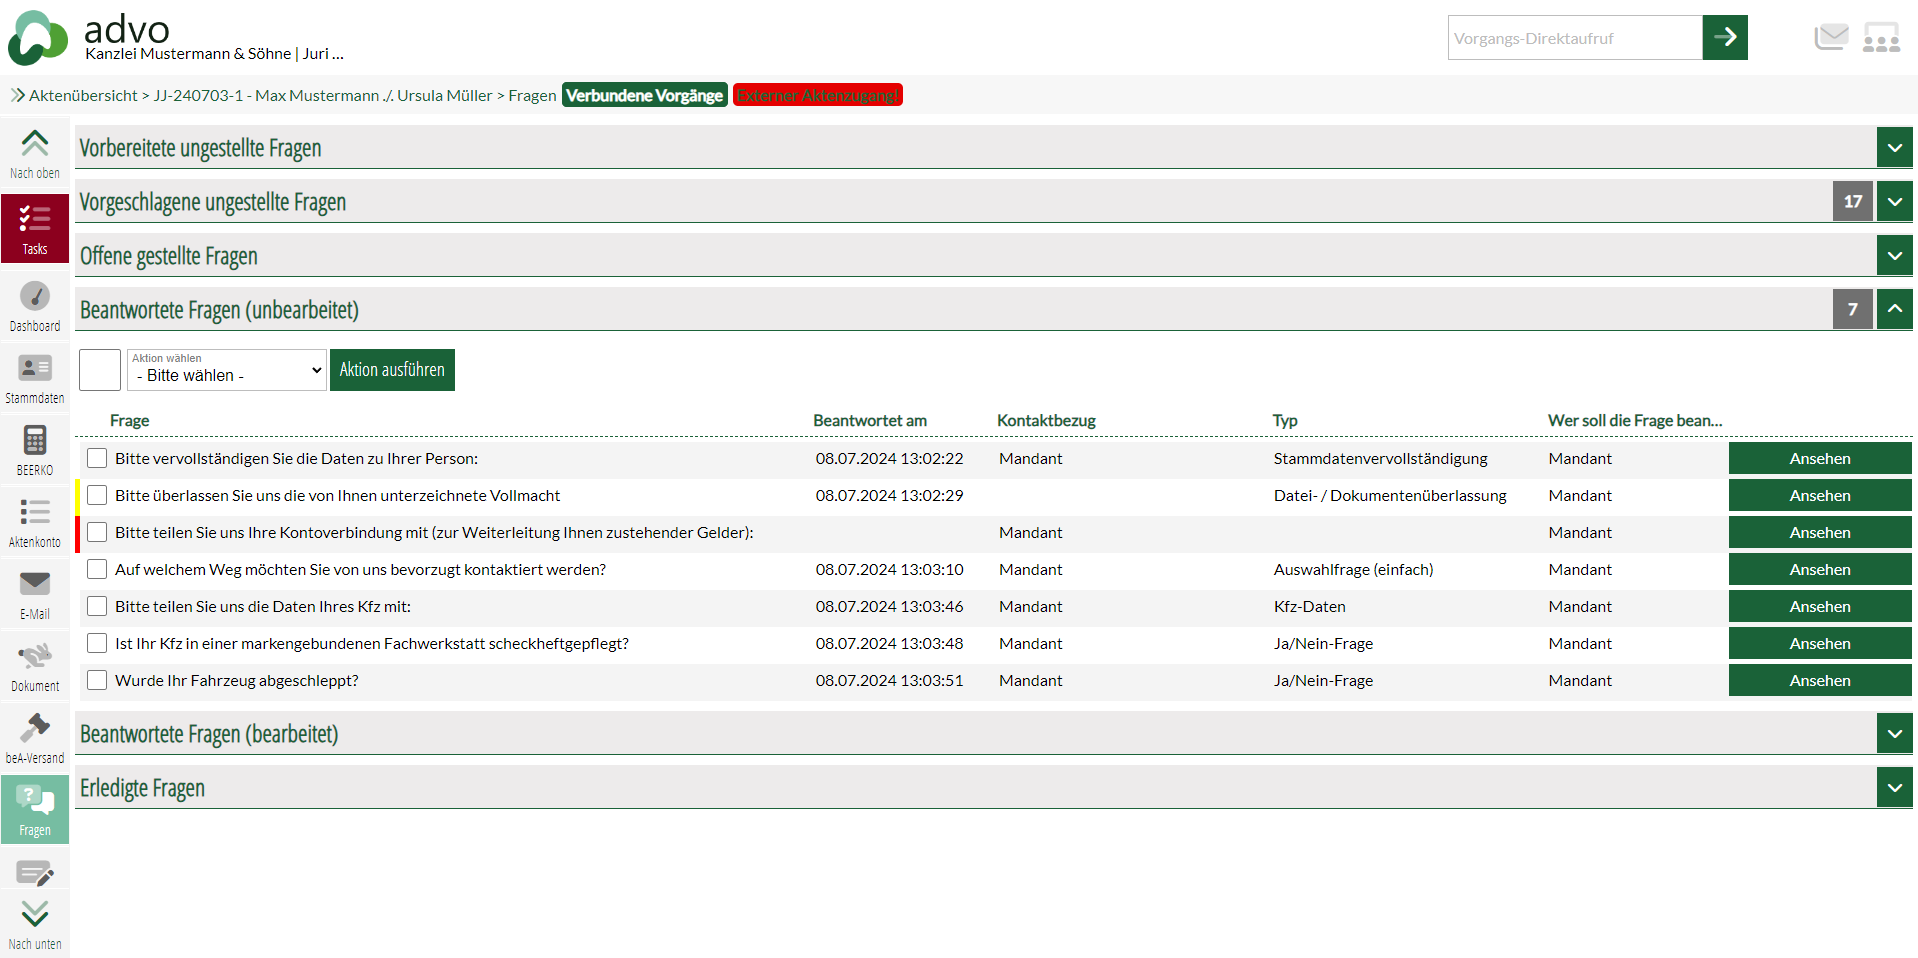
Task: Click the Vorgangs-Direktaufruf input field
Action: (x=1574, y=38)
